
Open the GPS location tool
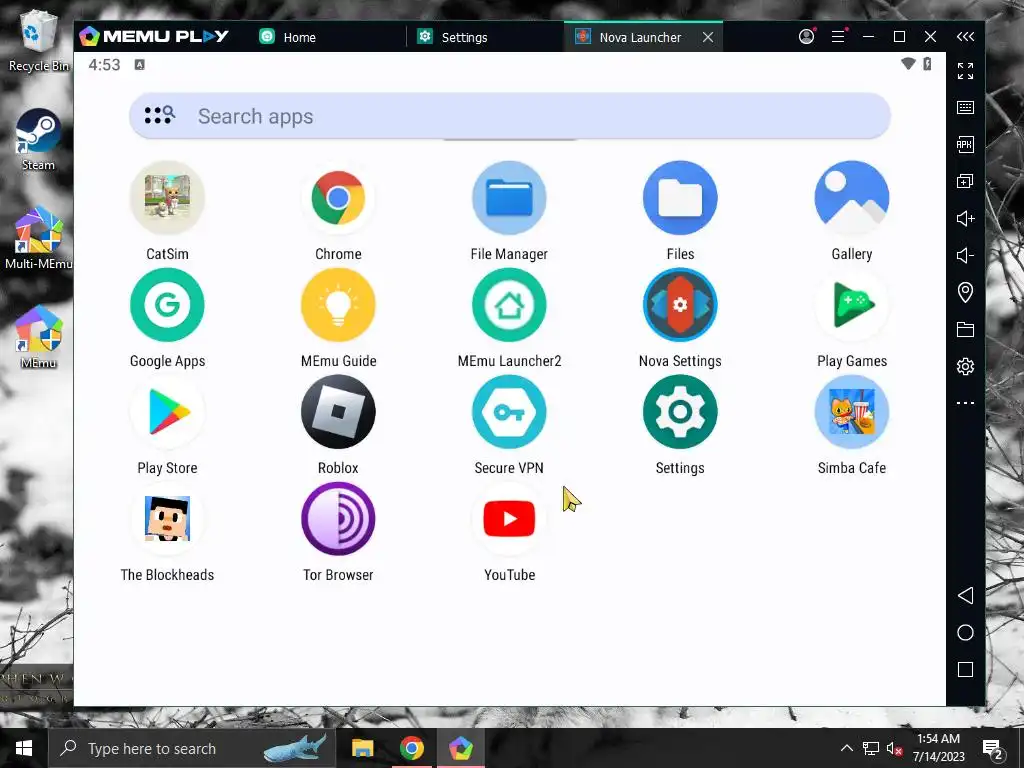pos(965,292)
